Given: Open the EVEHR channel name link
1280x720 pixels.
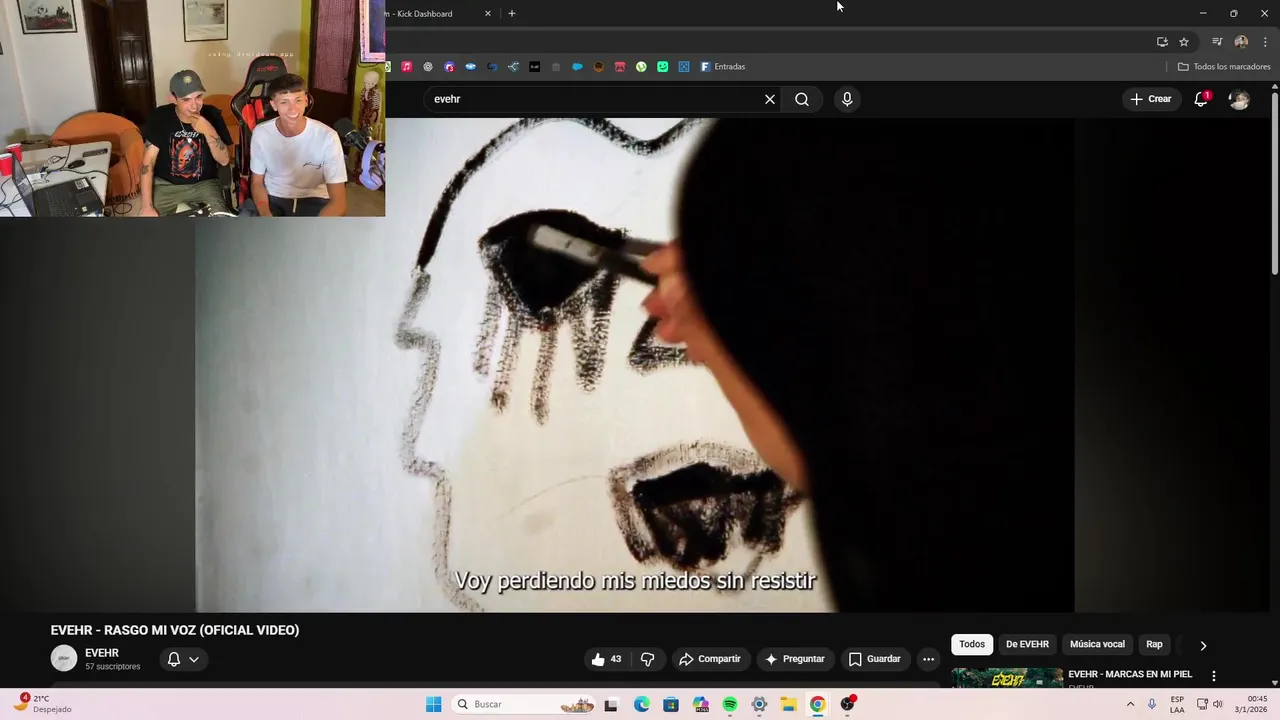Looking at the screenshot, I should 102,653.
